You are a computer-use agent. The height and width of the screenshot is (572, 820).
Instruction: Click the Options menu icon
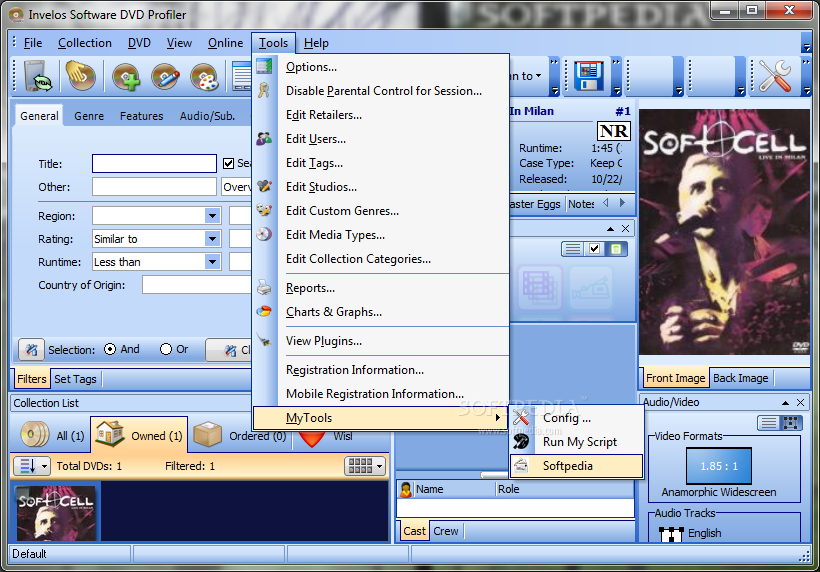point(264,66)
